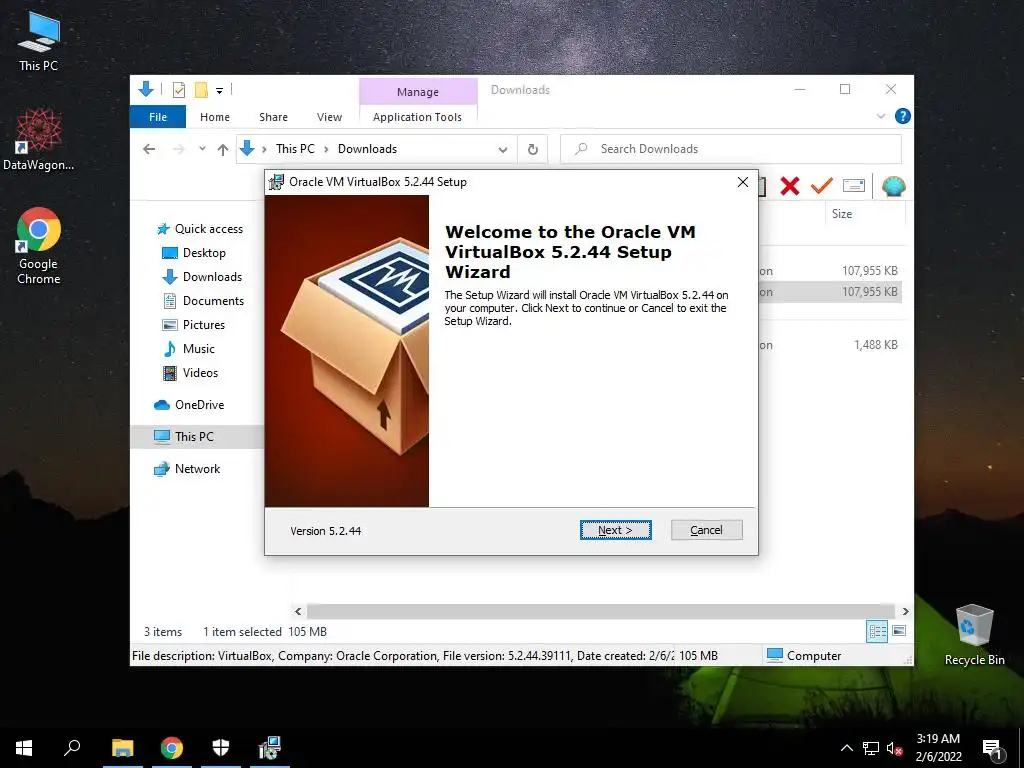Click the New Folder quick access toolbar icon
This screenshot has width=1024, height=768.
pyautogui.click(x=201, y=90)
